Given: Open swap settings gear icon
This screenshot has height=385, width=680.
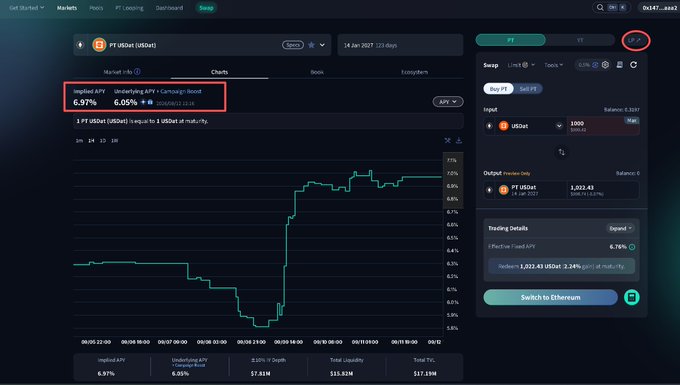Looking at the screenshot, I should click(x=605, y=65).
